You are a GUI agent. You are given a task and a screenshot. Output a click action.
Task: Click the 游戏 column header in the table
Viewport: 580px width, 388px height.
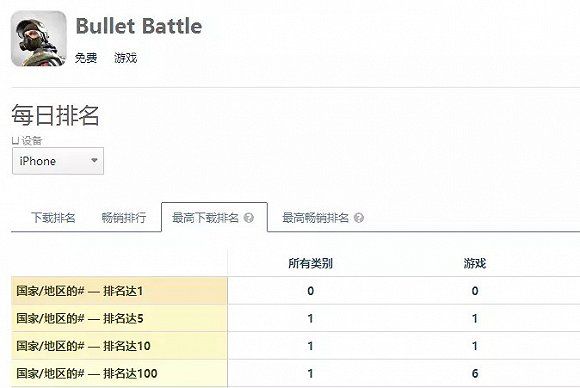click(475, 263)
